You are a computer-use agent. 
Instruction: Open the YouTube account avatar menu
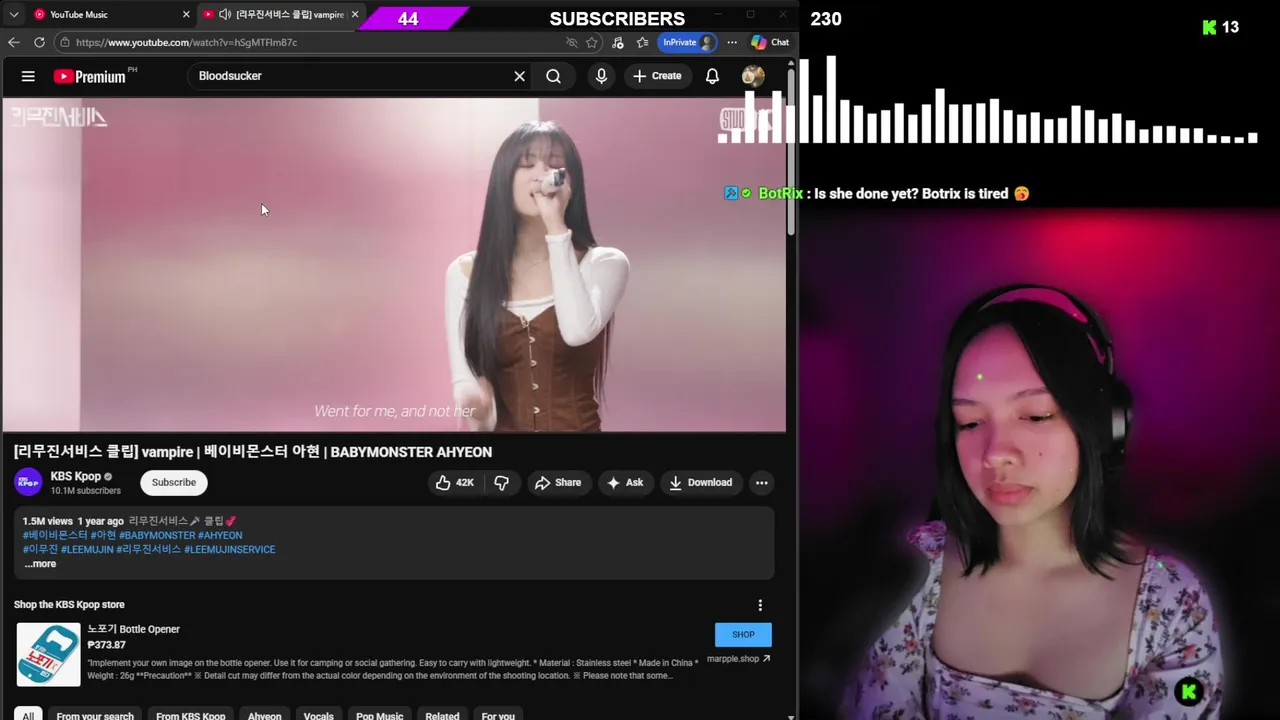pos(753,76)
